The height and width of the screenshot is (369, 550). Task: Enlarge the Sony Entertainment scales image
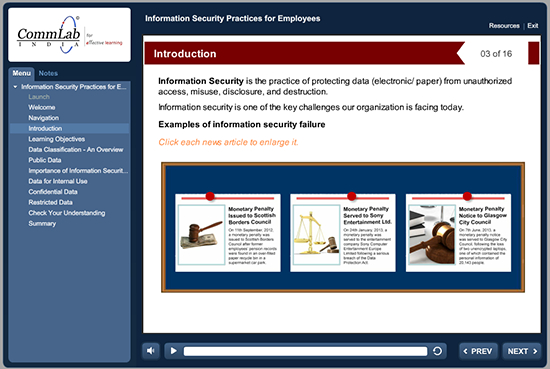[316, 235]
